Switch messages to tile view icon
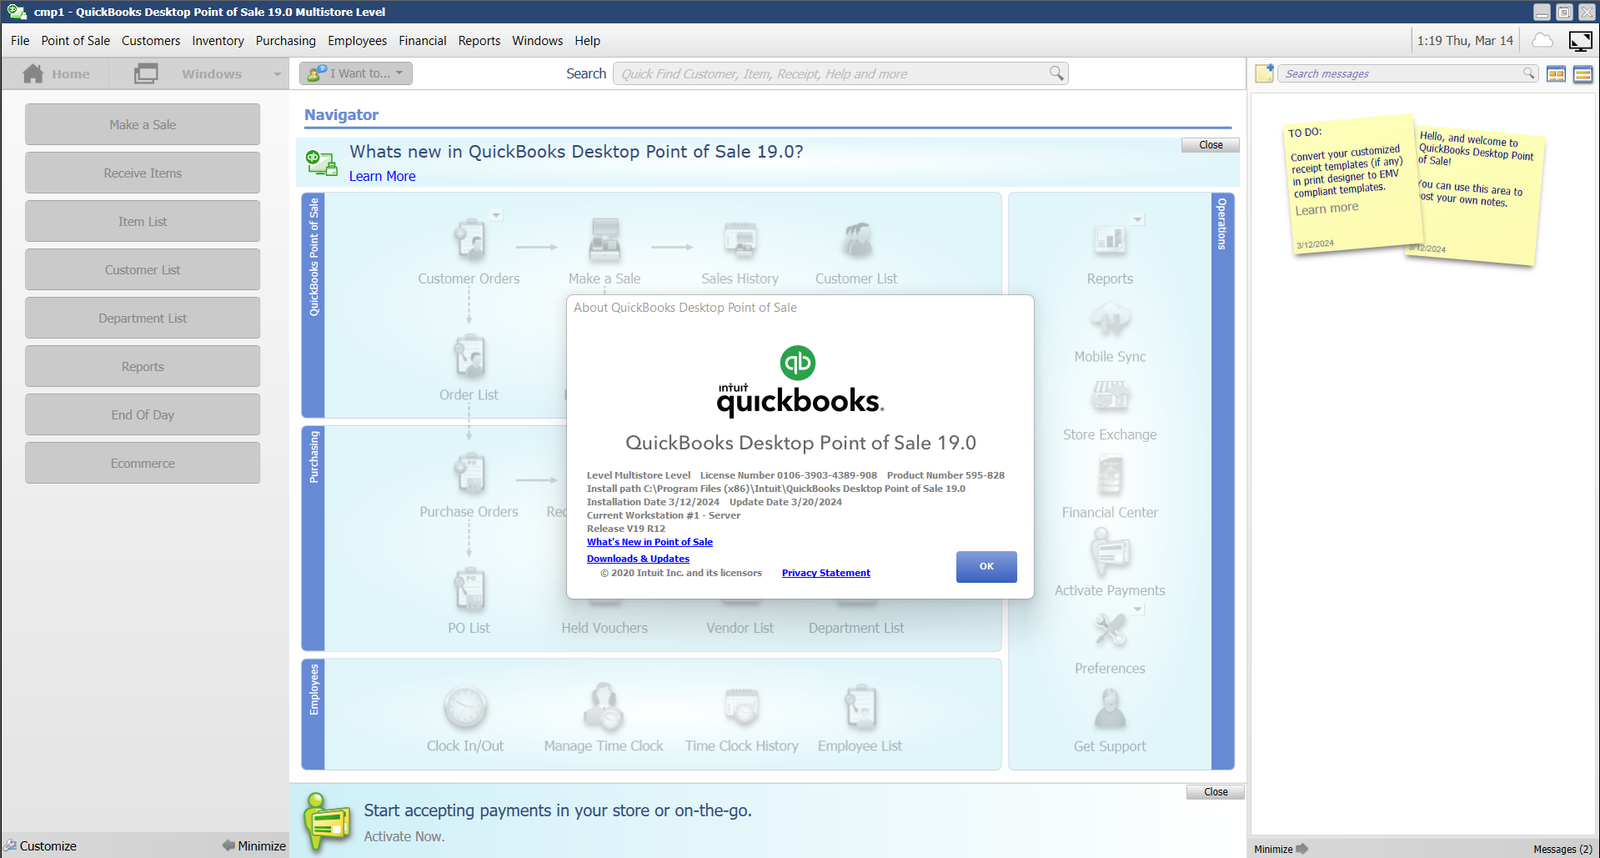 [x=1556, y=74]
